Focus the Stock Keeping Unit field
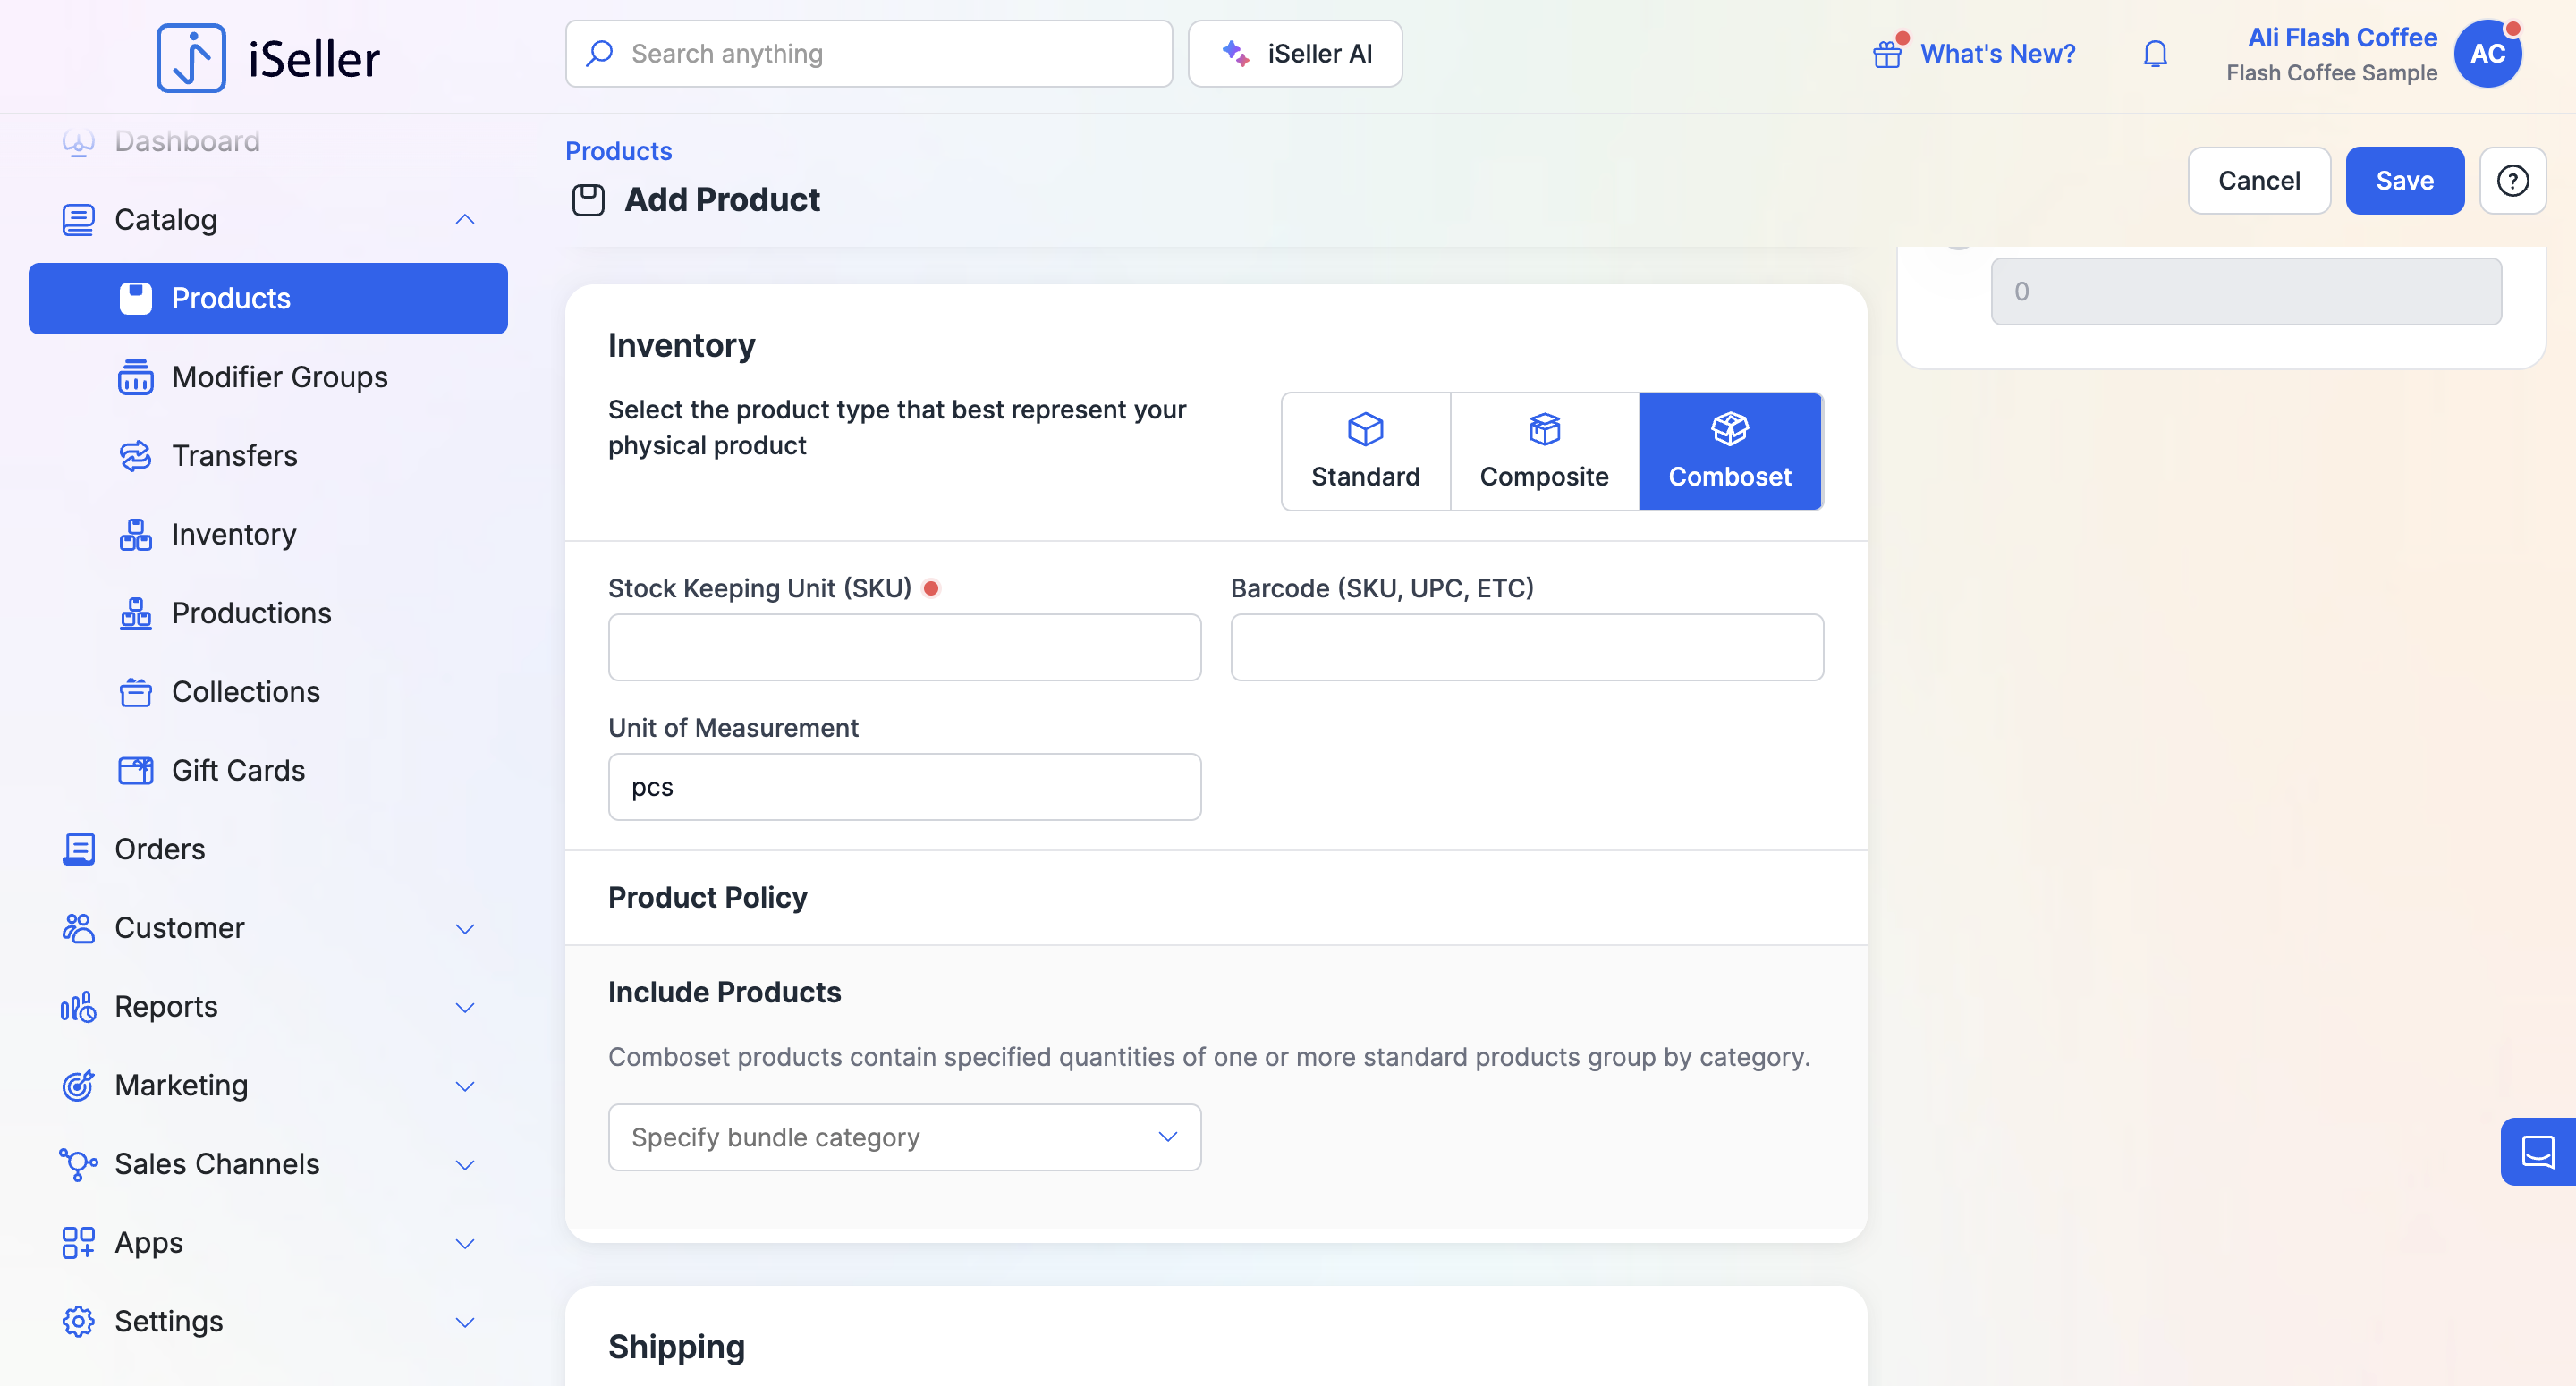Image resolution: width=2576 pixels, height=1386 pixels. point(904,647)
